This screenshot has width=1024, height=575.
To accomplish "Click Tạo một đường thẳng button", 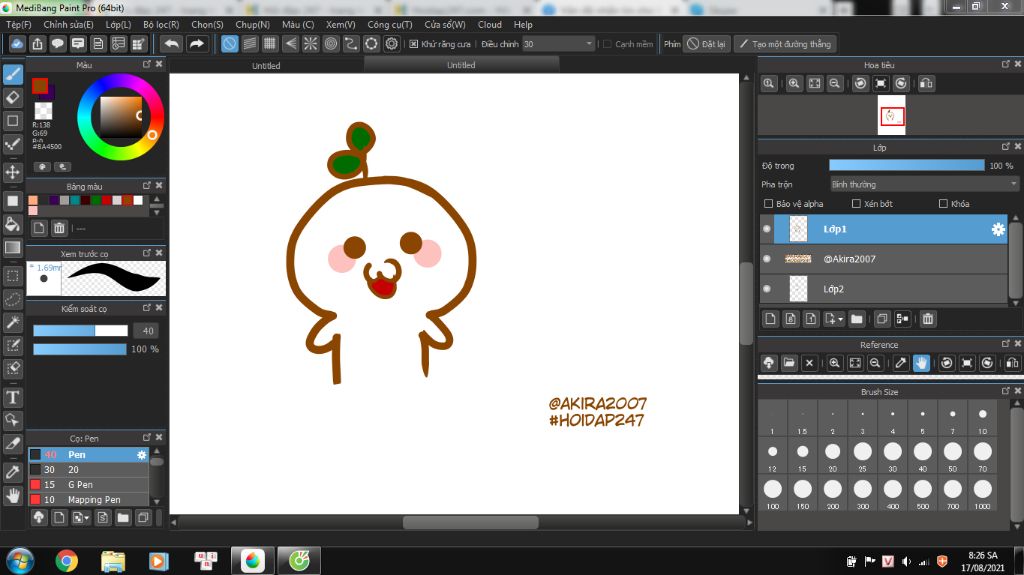I will [x=784, y=44].
